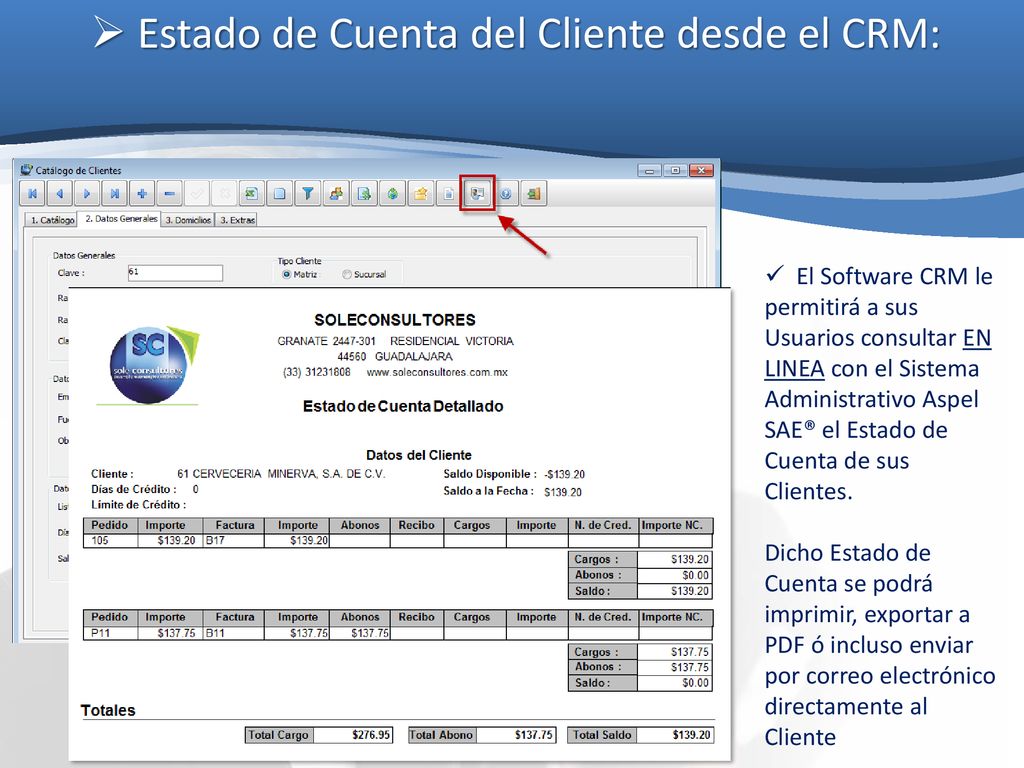Exit catalog with the door icon
The image size is (1024, 768).
(x=534, y=193)
